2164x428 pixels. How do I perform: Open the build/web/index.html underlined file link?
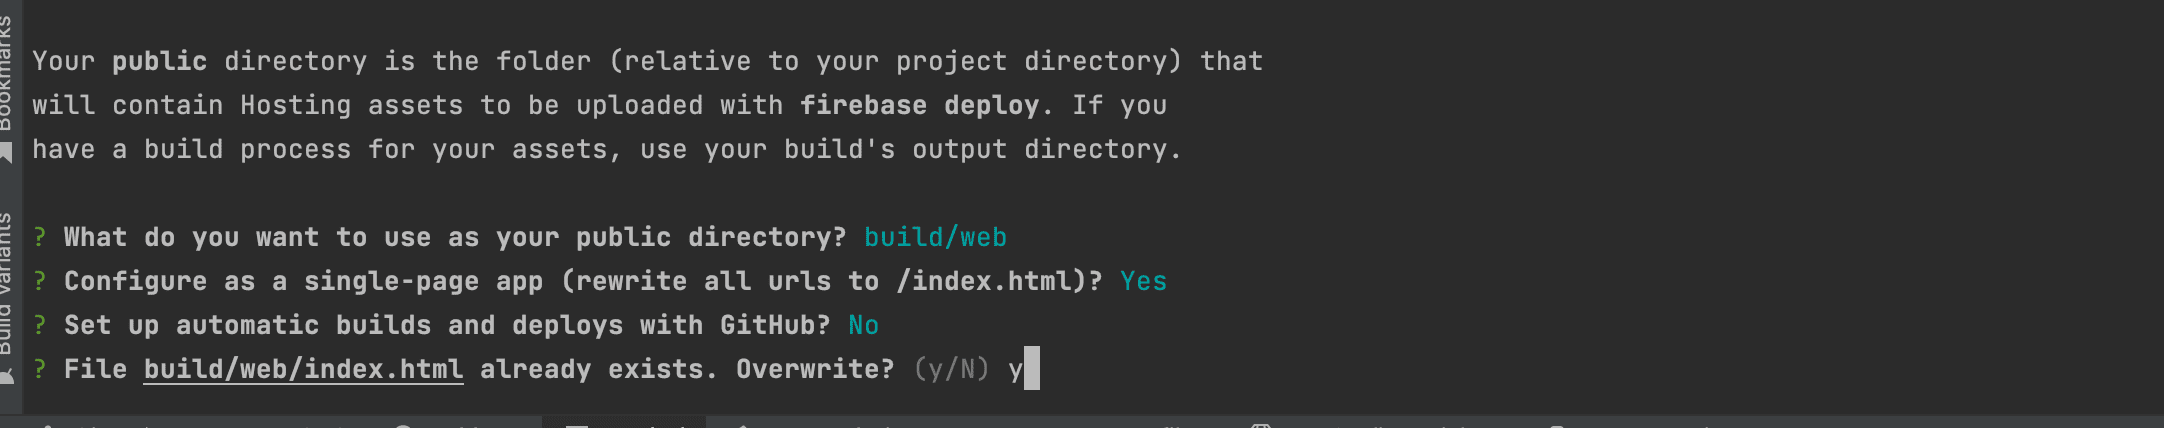pos(303,369)
